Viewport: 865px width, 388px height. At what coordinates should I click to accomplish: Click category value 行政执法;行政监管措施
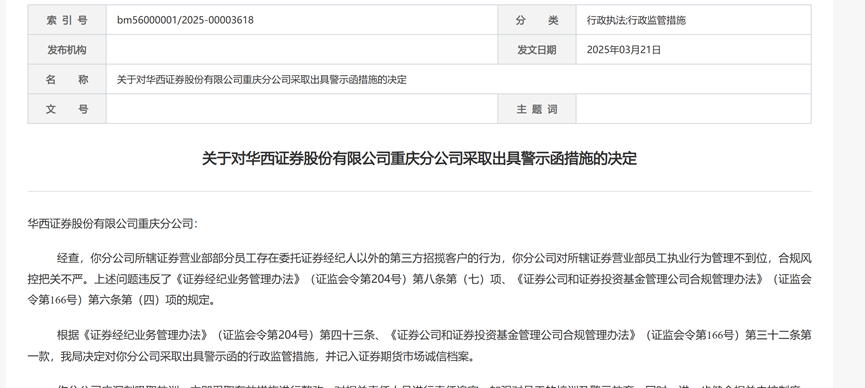point(636,20)
